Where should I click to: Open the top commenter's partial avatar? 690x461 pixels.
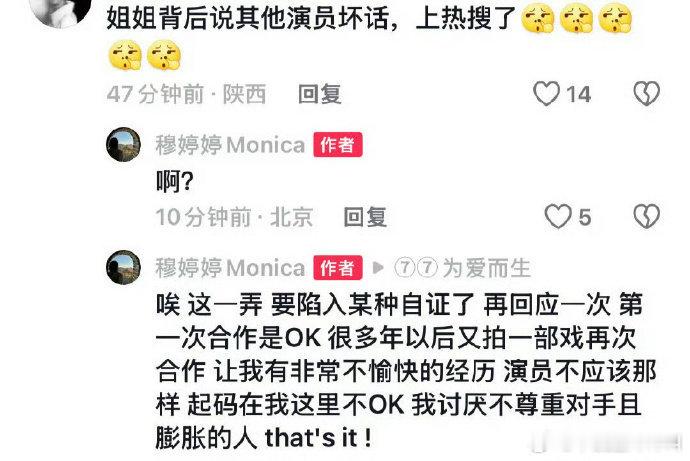62,12
